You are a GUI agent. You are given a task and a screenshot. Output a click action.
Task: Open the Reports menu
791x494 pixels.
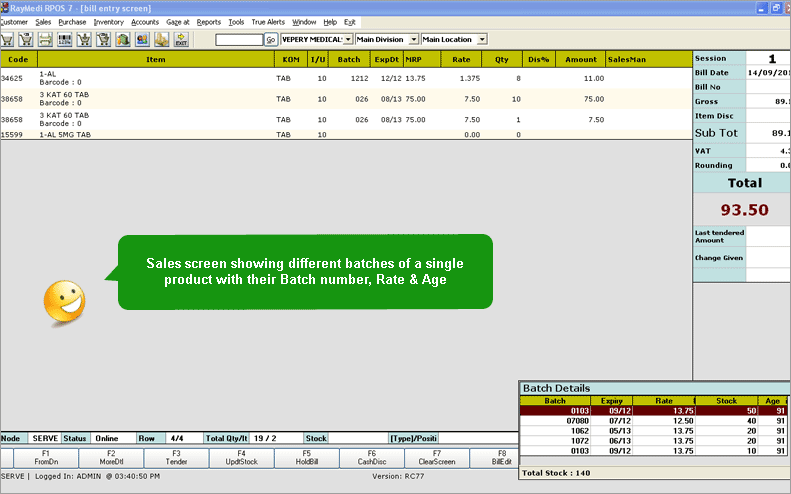point(209,21)
